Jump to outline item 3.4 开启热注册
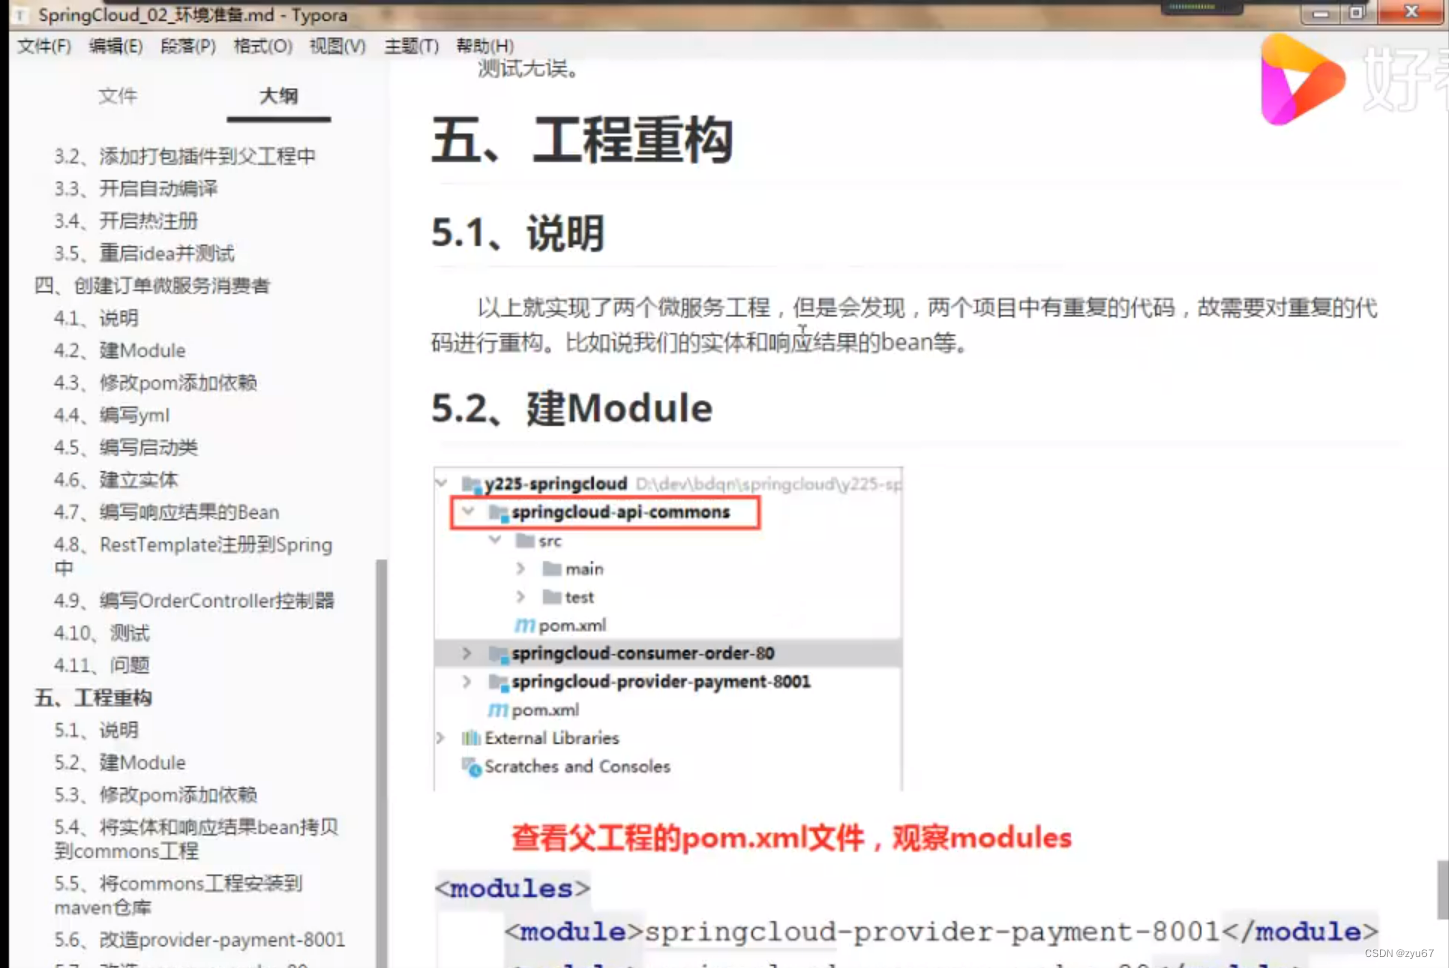This screenshot has height=968, width=1449. click(126, 221)
